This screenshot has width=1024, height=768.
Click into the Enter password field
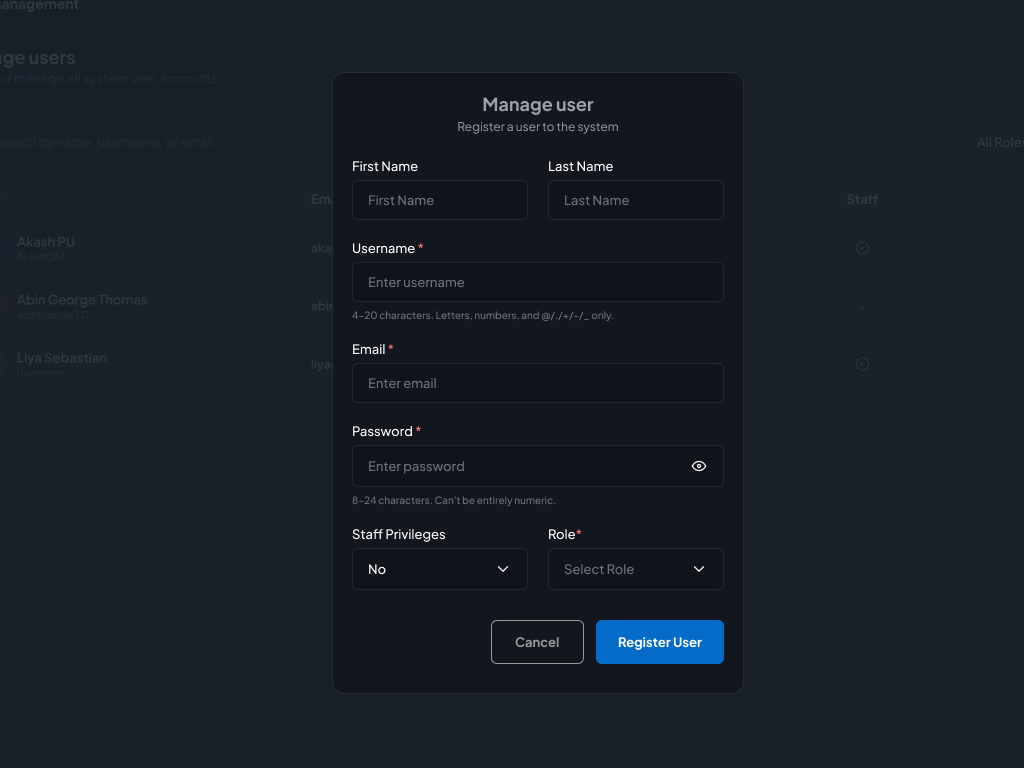(x=537, y=466)
